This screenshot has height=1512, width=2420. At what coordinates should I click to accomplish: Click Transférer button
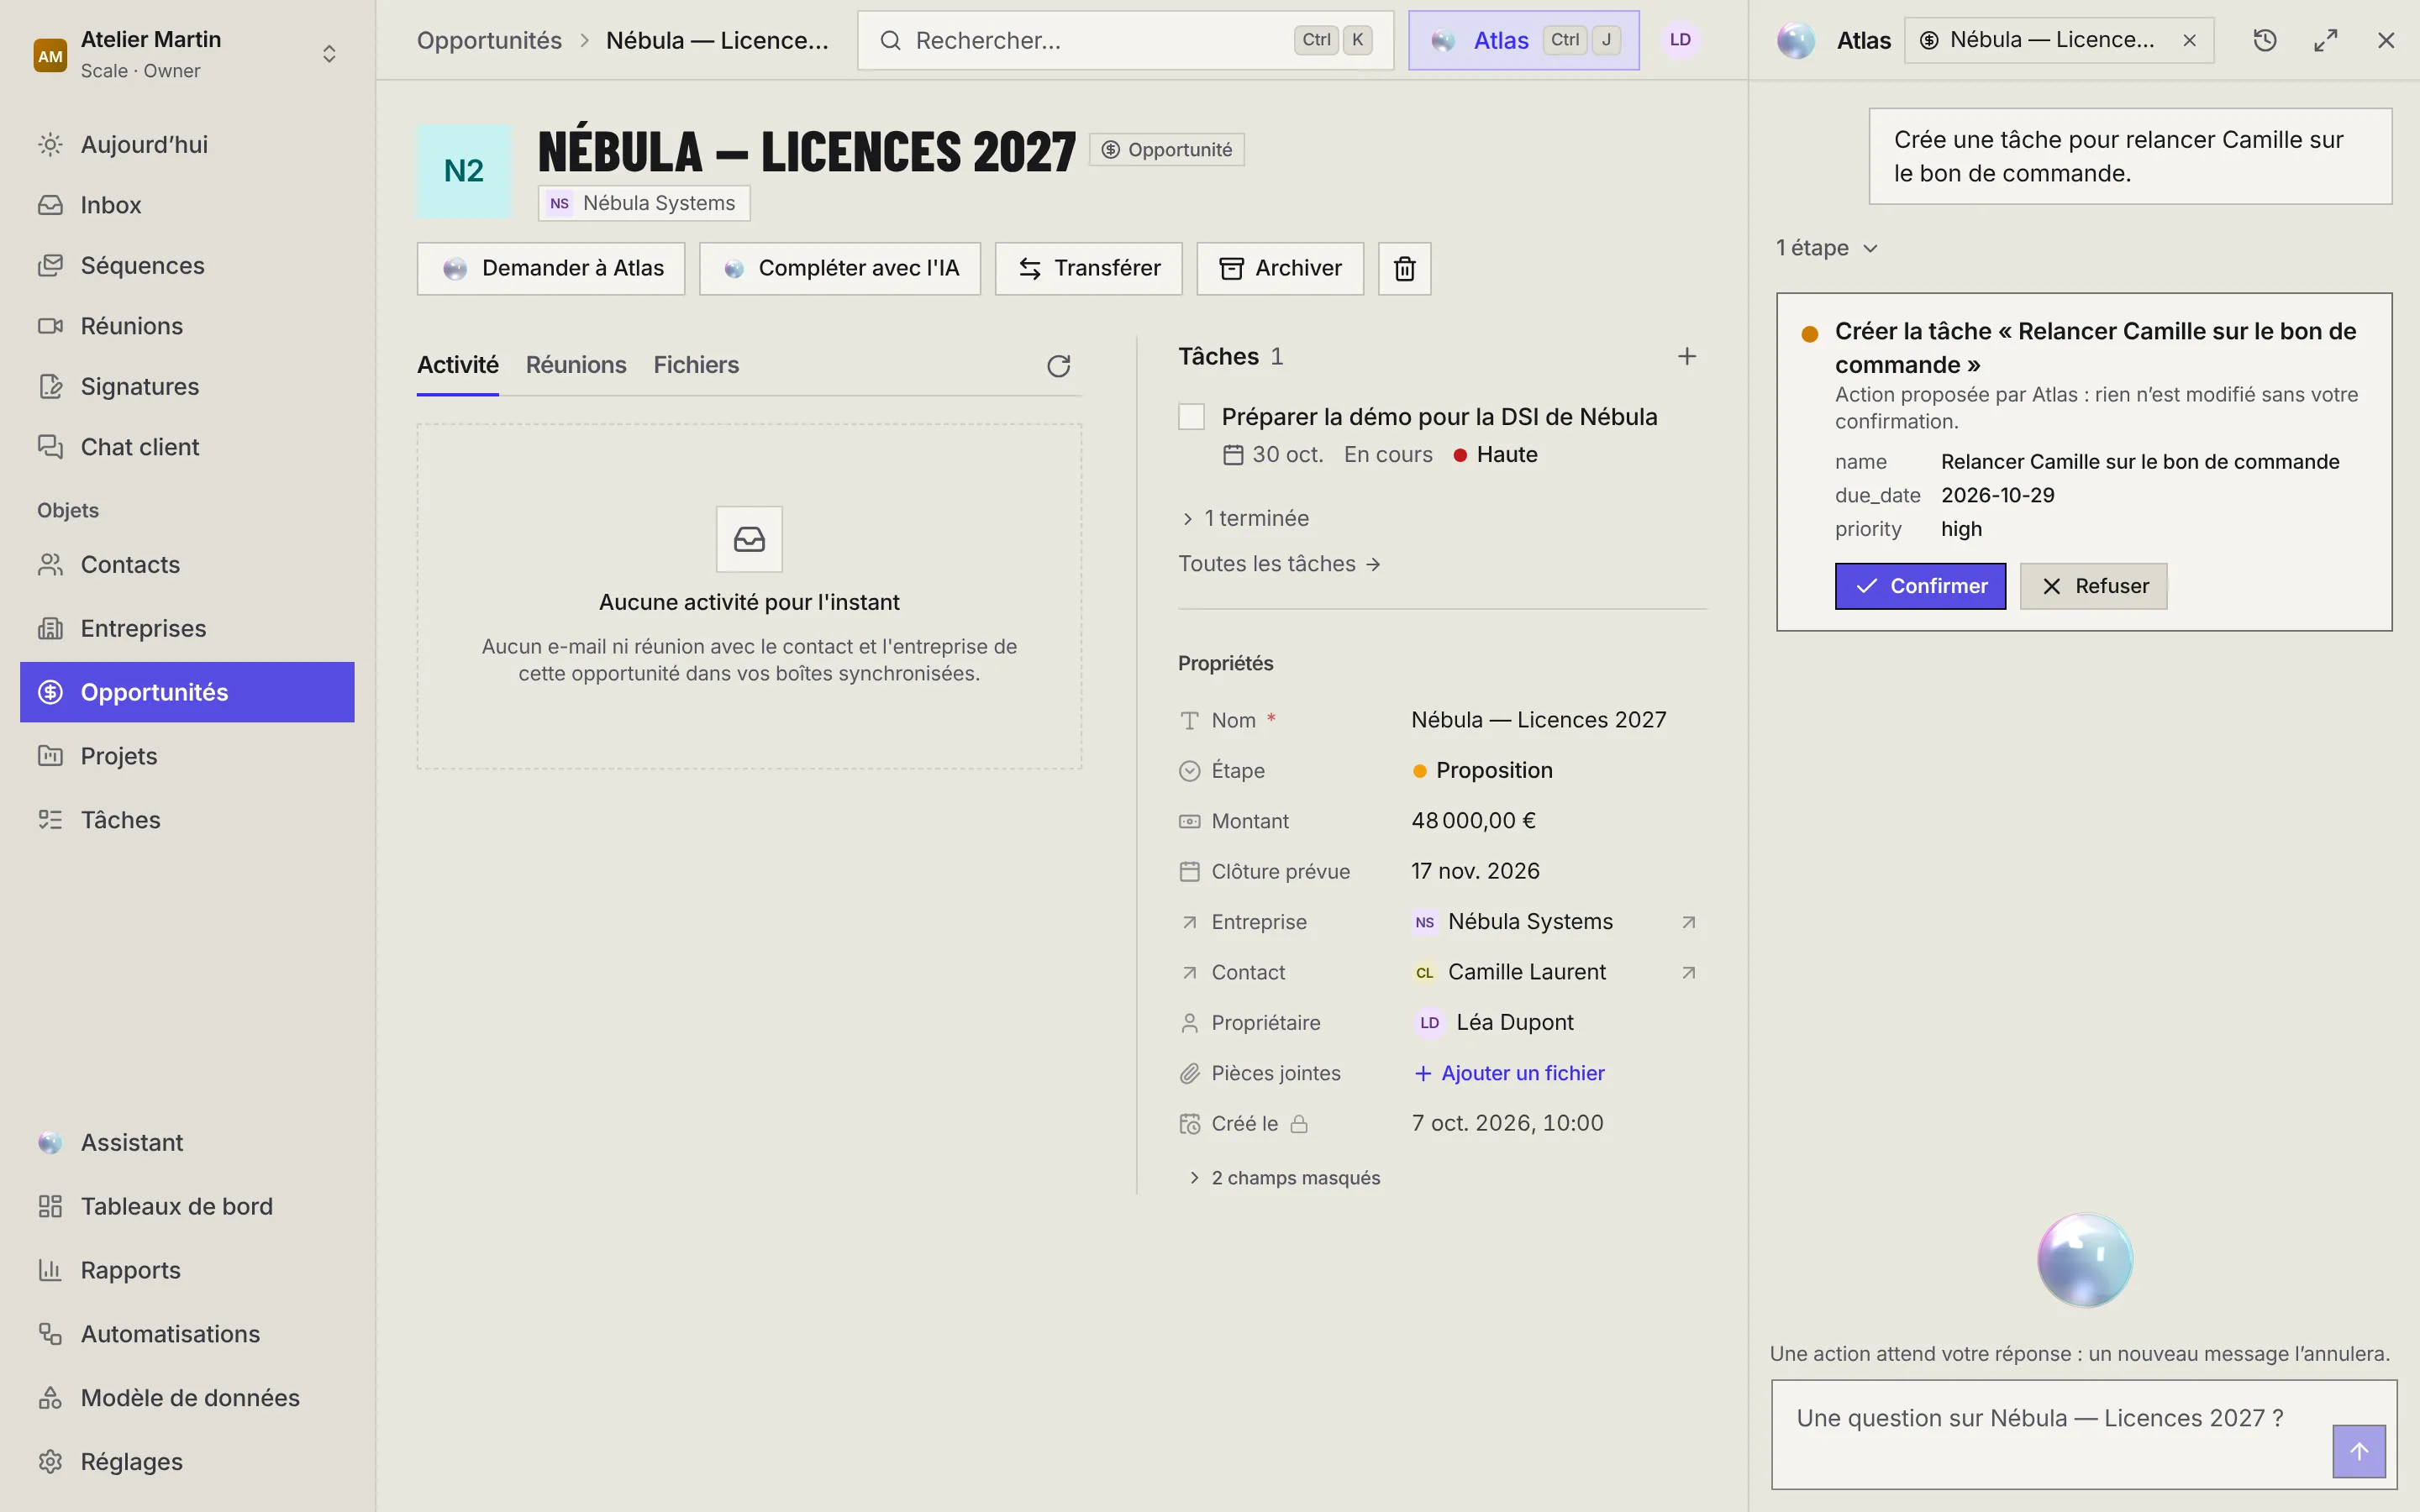1088,268
